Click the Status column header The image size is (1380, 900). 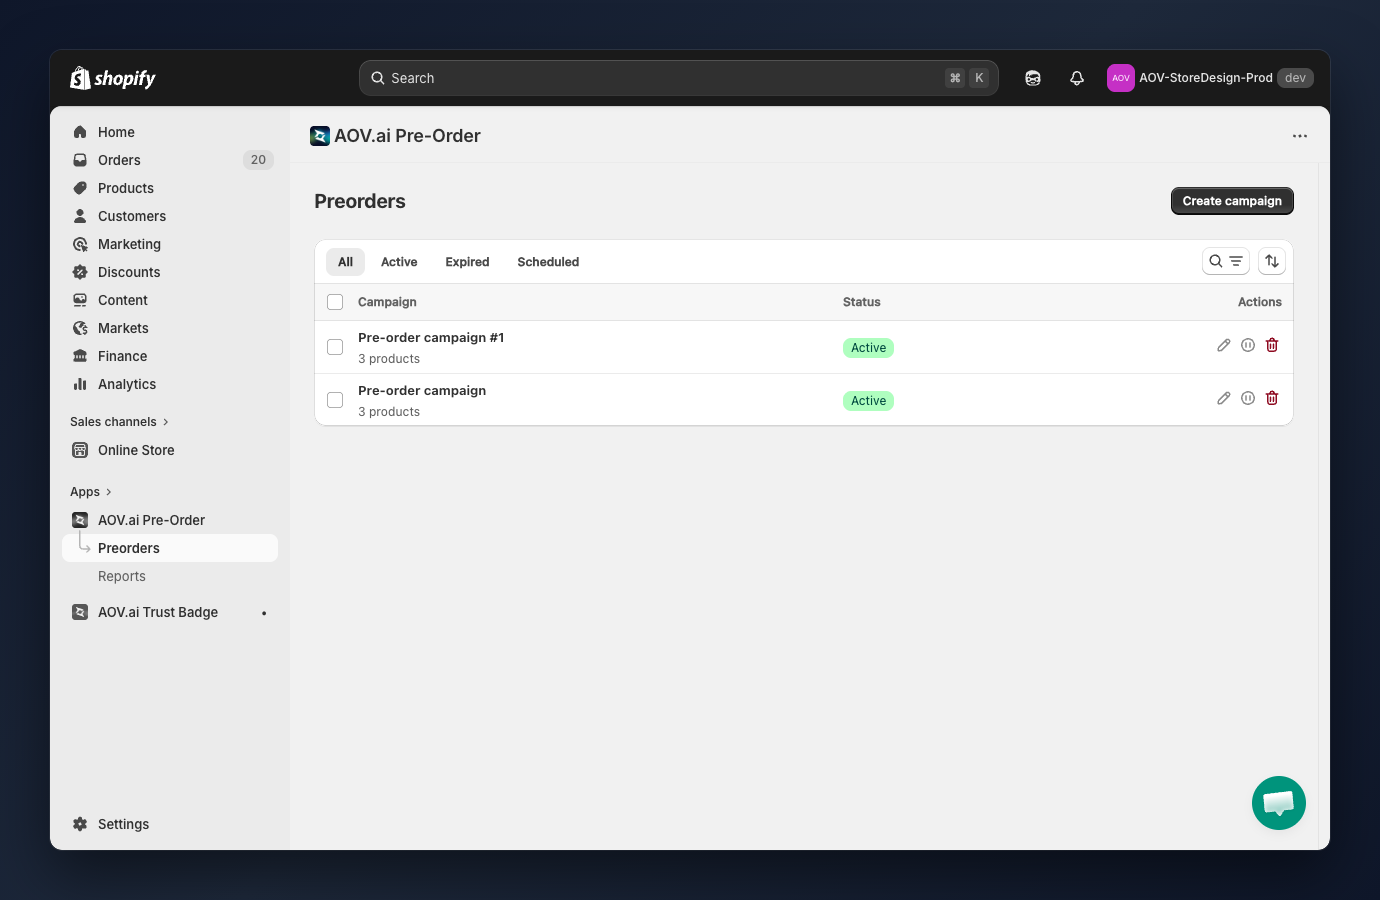[x=862, y=302]
